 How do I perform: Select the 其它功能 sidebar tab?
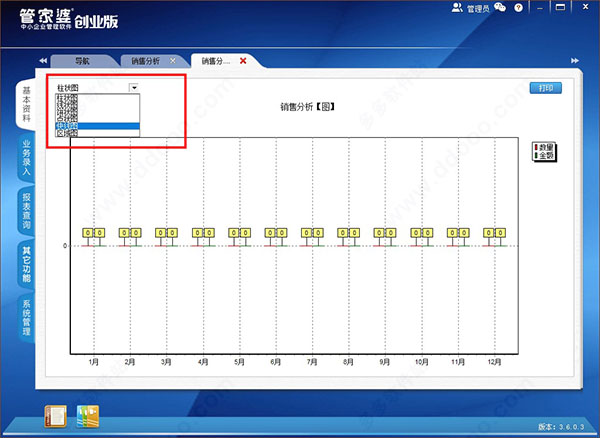26,264
